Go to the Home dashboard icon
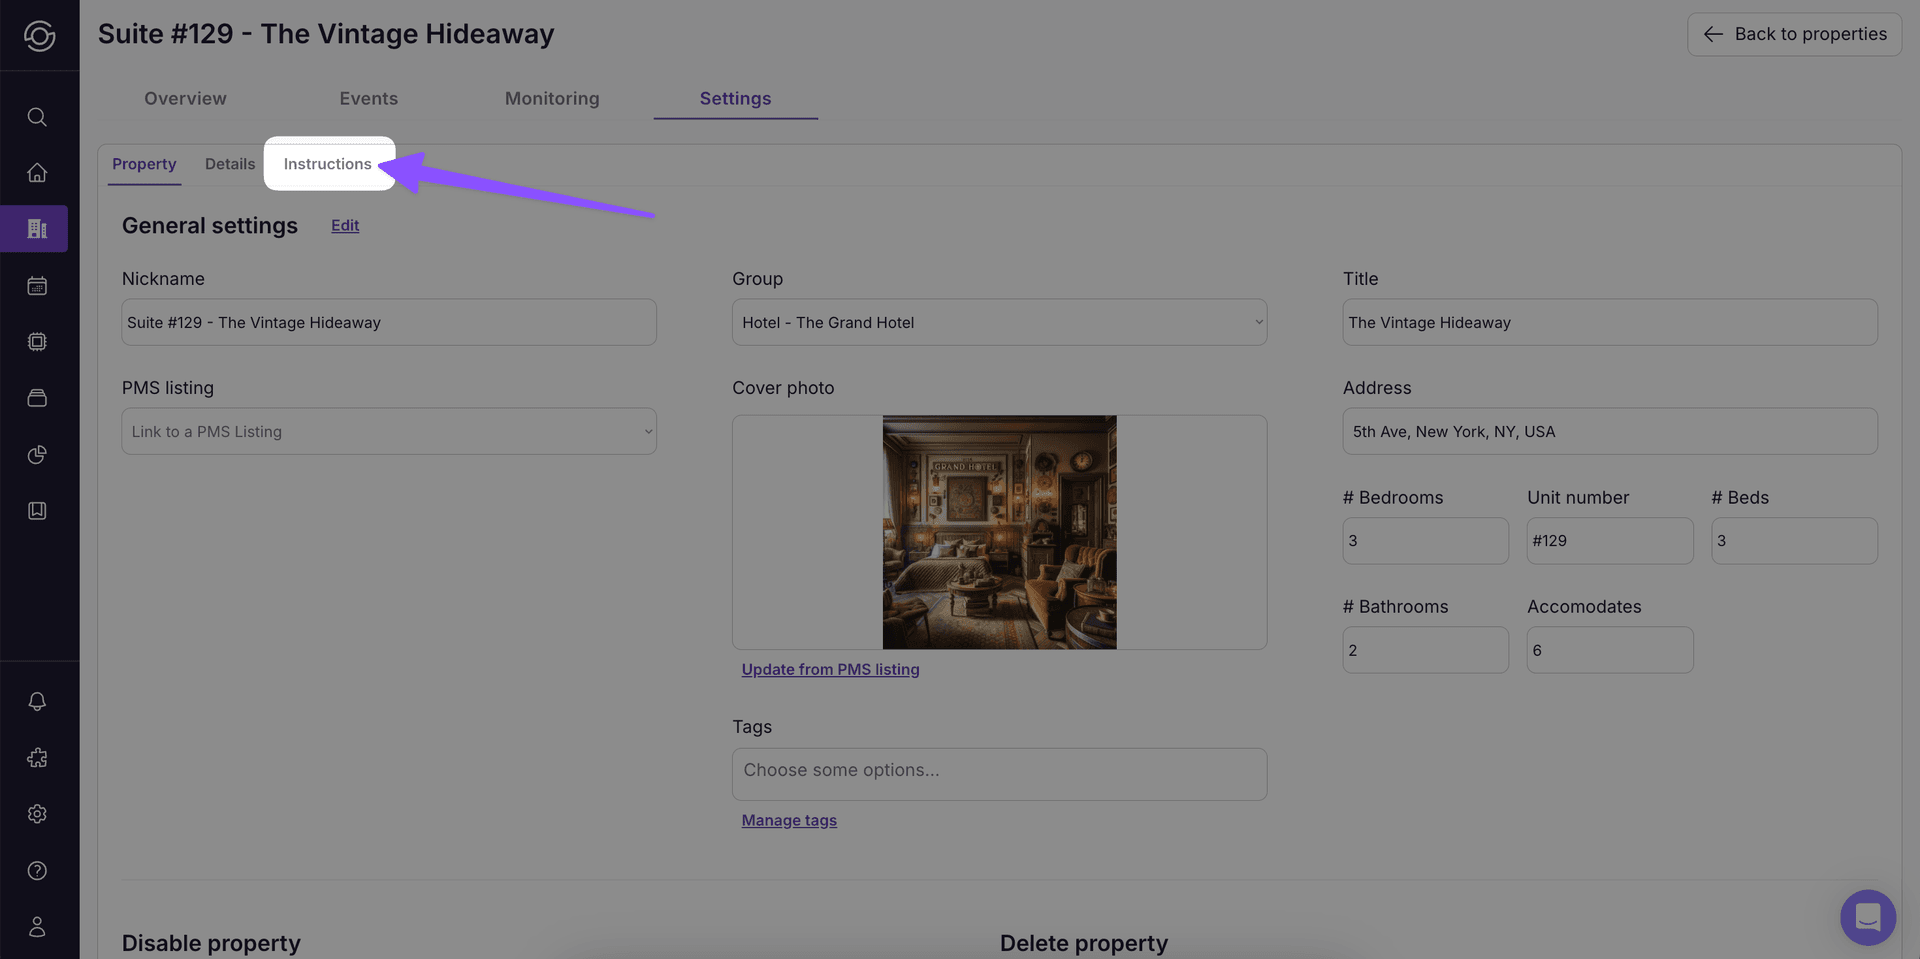The height and width of the screenshot is (959, 1920). pyautogui.click(x=37, y=172)
